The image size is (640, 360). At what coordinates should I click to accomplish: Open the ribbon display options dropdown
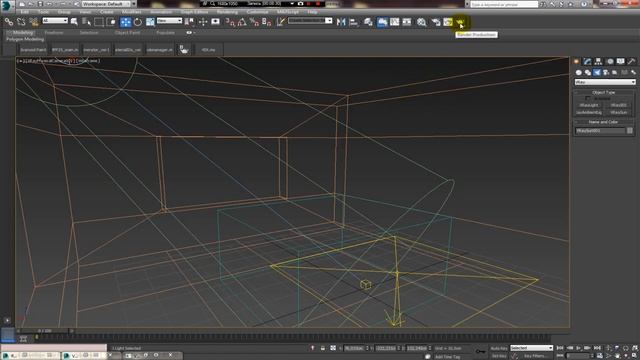190,33
